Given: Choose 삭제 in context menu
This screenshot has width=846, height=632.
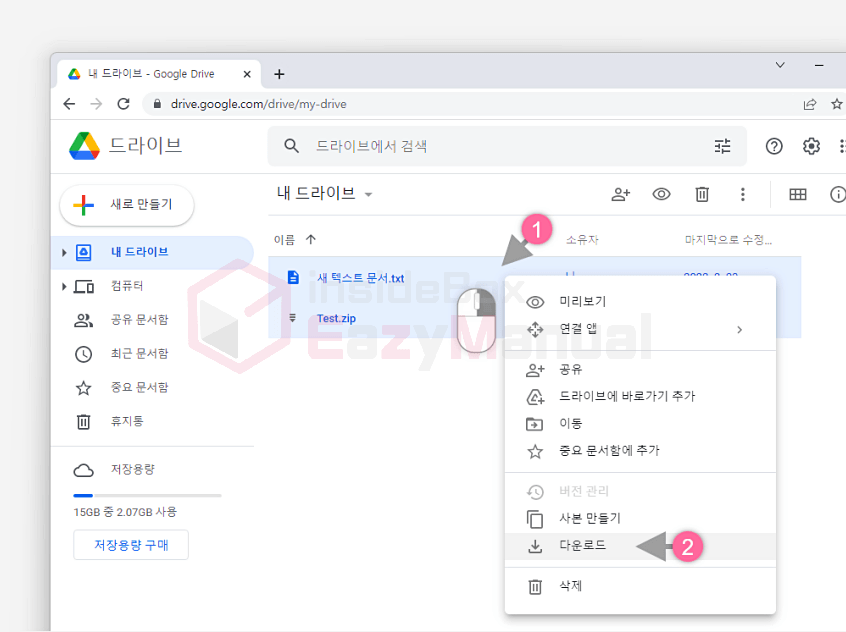Looking at the screenshot, I should [x=640, y=586].
